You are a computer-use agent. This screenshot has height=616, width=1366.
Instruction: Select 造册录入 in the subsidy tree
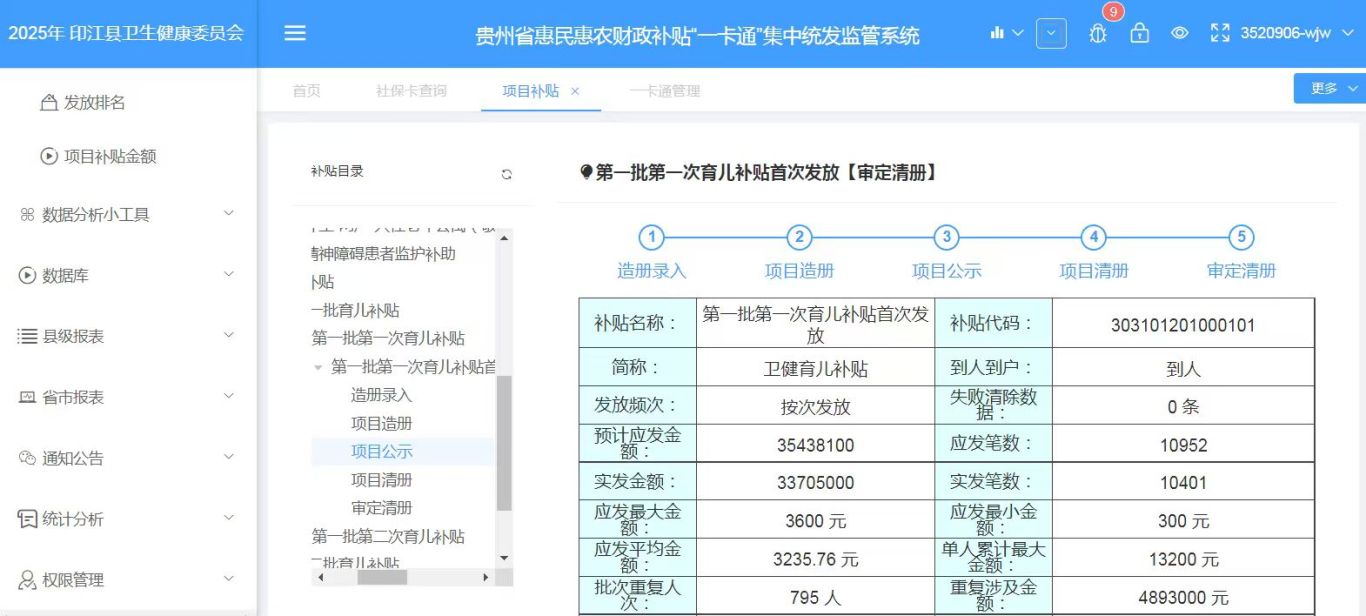coord(381,395)
